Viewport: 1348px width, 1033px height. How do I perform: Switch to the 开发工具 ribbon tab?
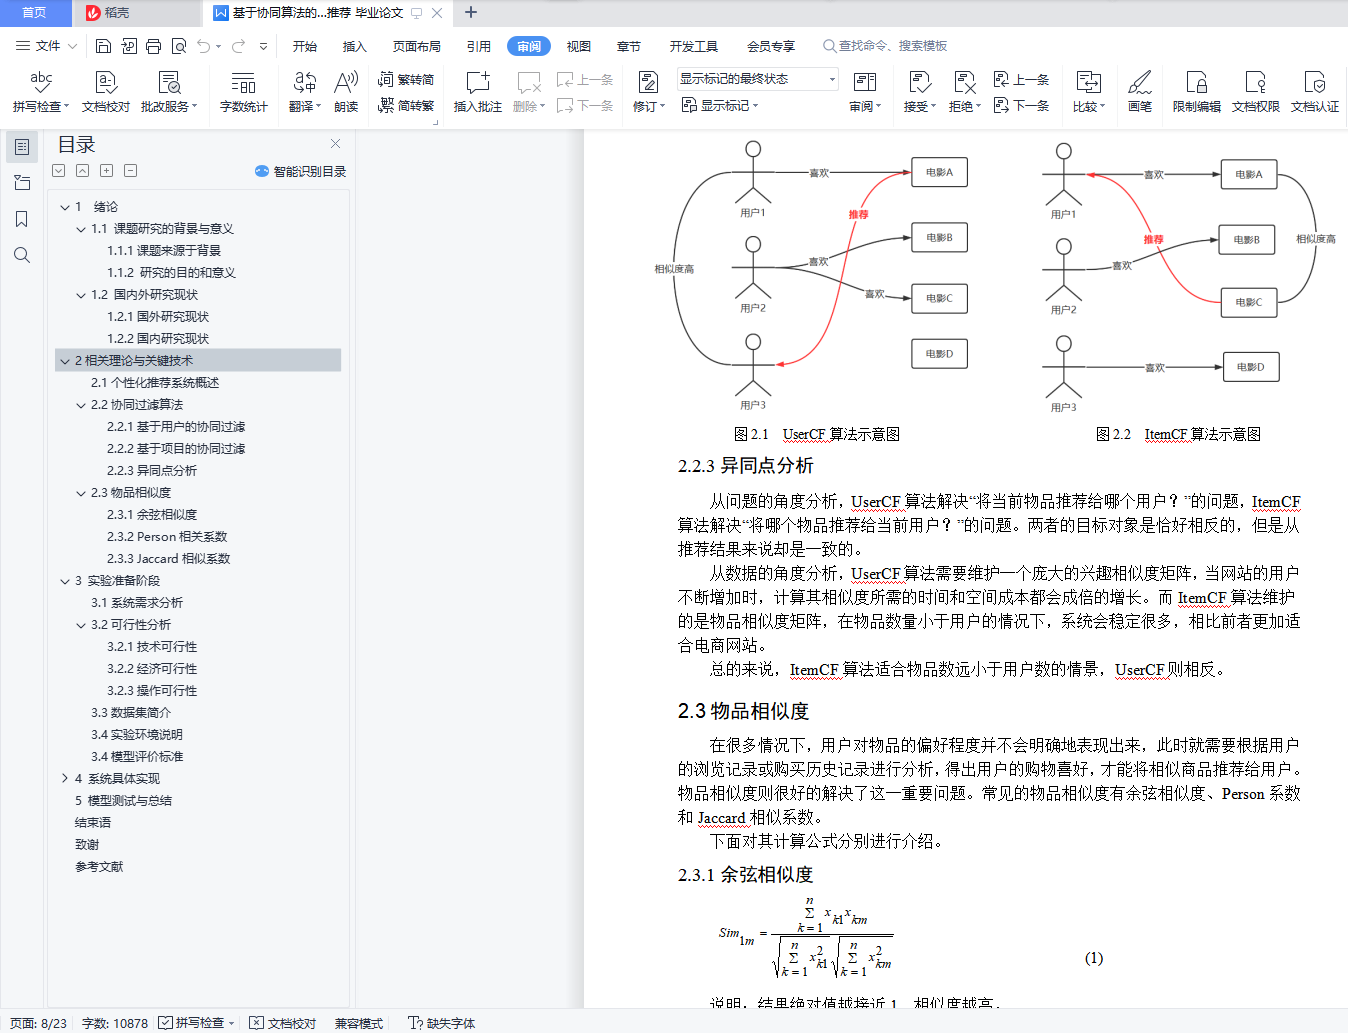click(x=694, y=46)
